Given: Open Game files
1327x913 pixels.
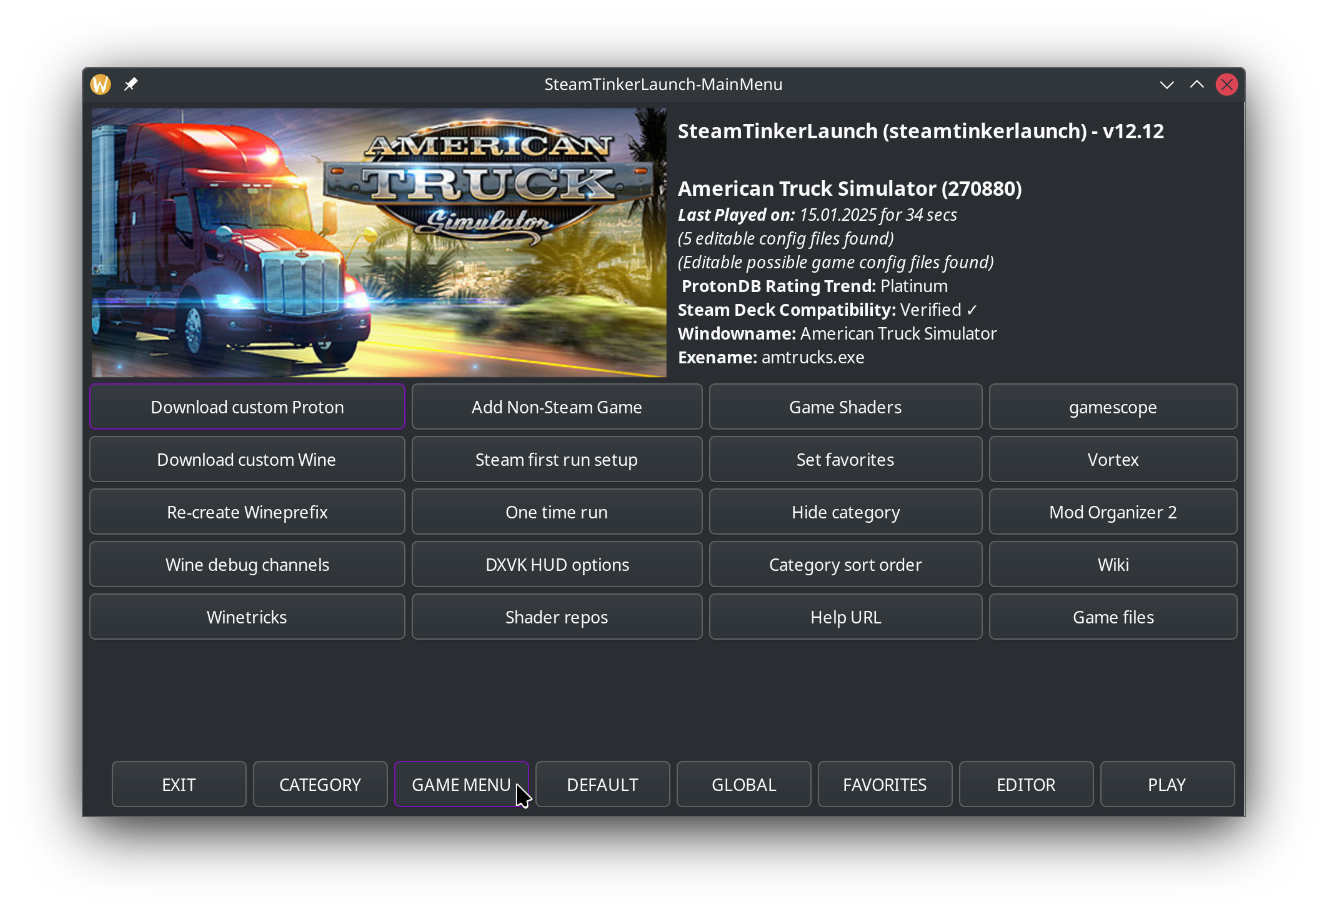Looking at the screenshot, I should tap(1113, 617).
